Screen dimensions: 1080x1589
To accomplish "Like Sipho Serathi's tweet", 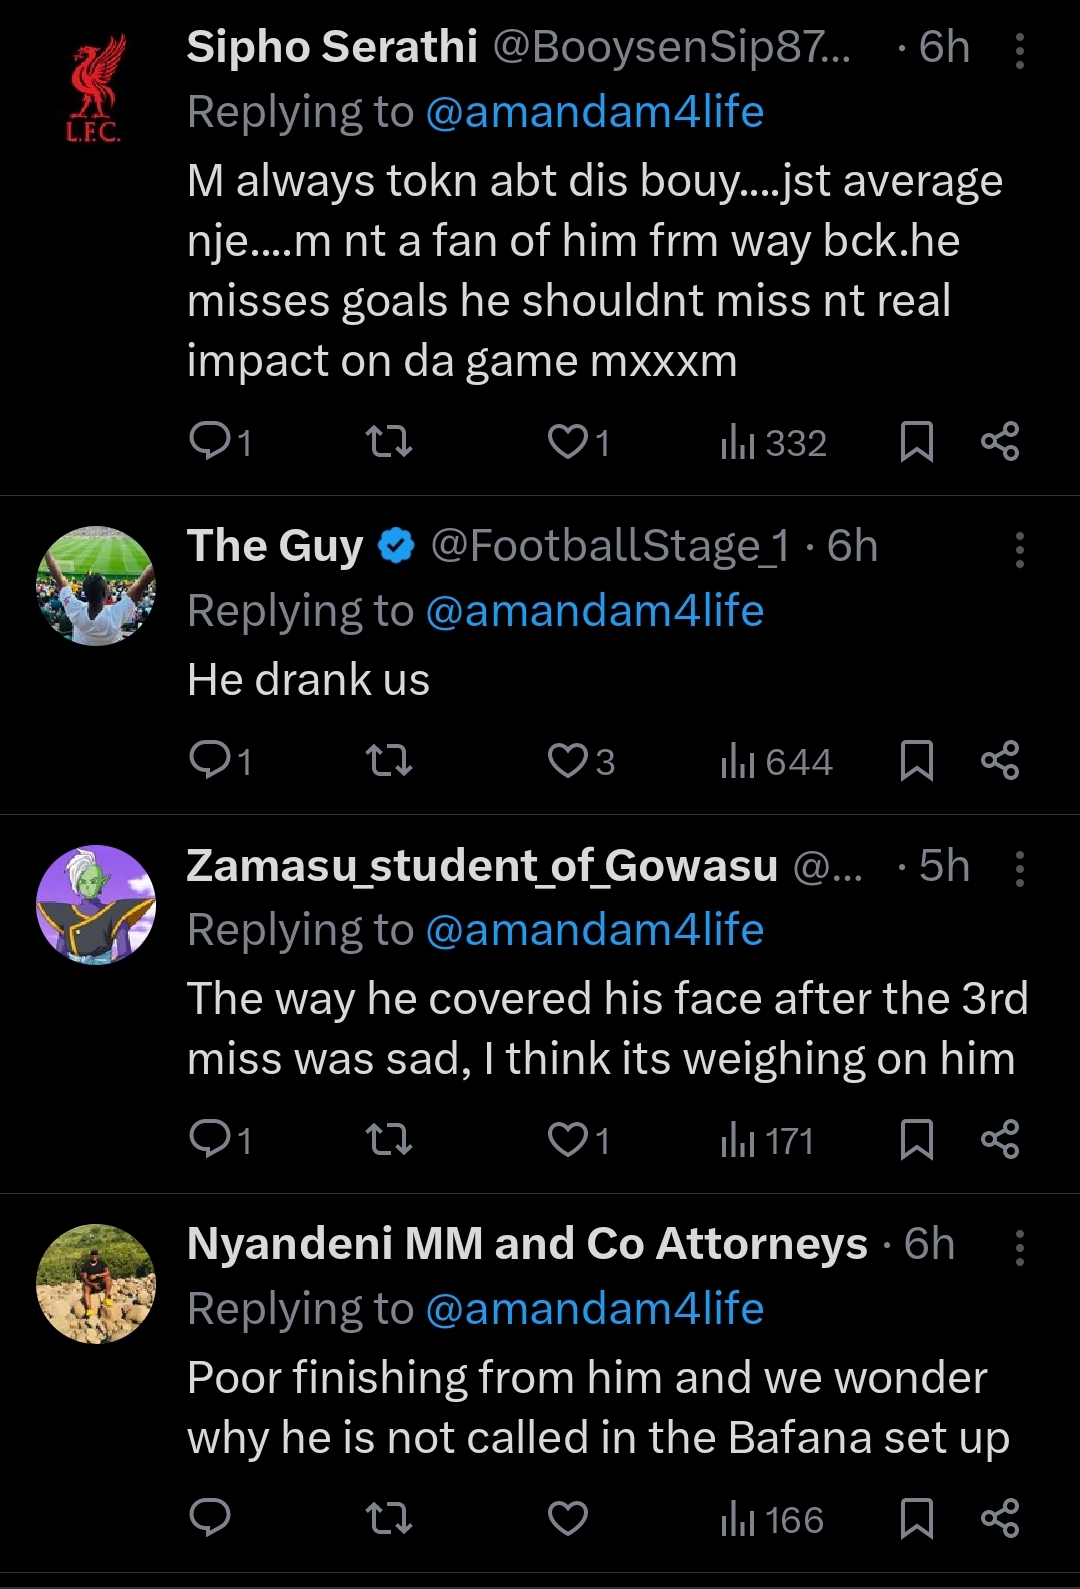I will tap(568, 441).
